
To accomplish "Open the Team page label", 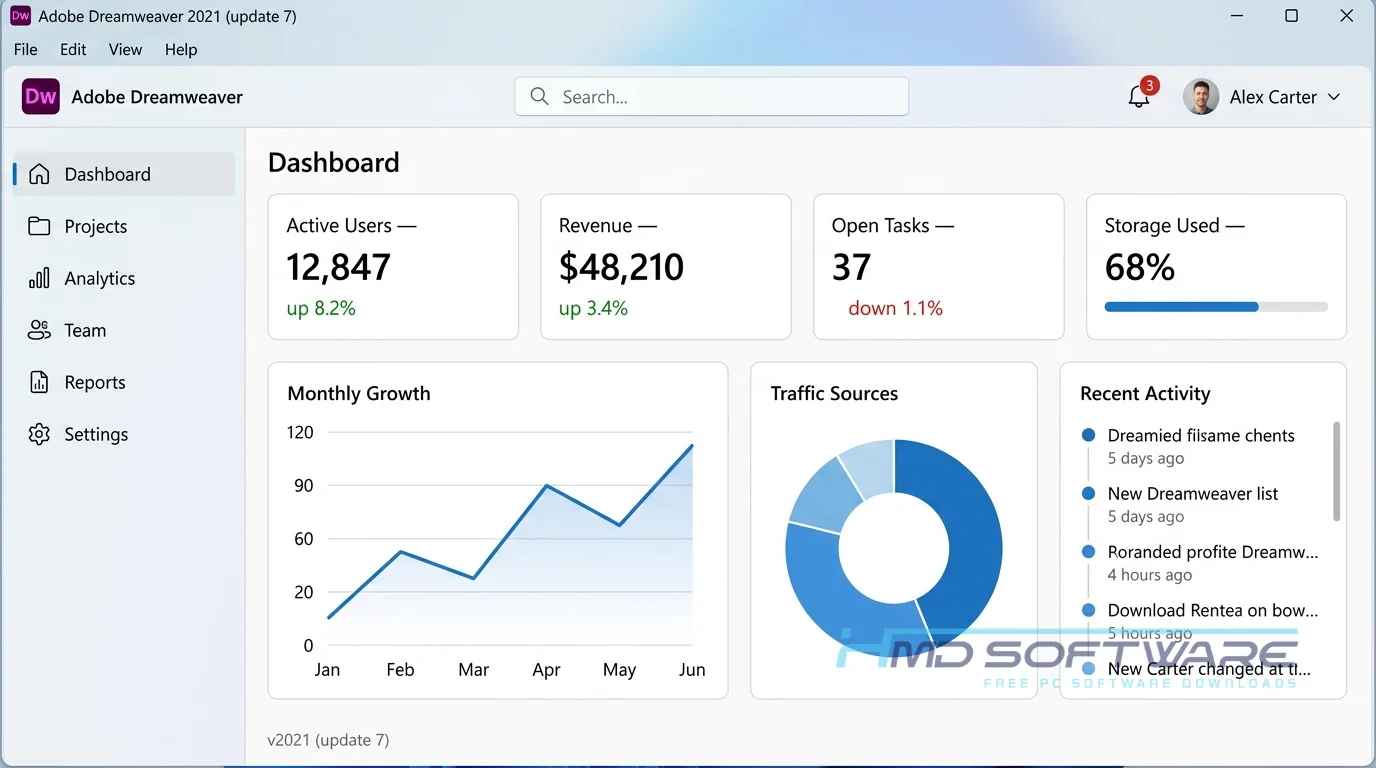I will coord(85,330).
